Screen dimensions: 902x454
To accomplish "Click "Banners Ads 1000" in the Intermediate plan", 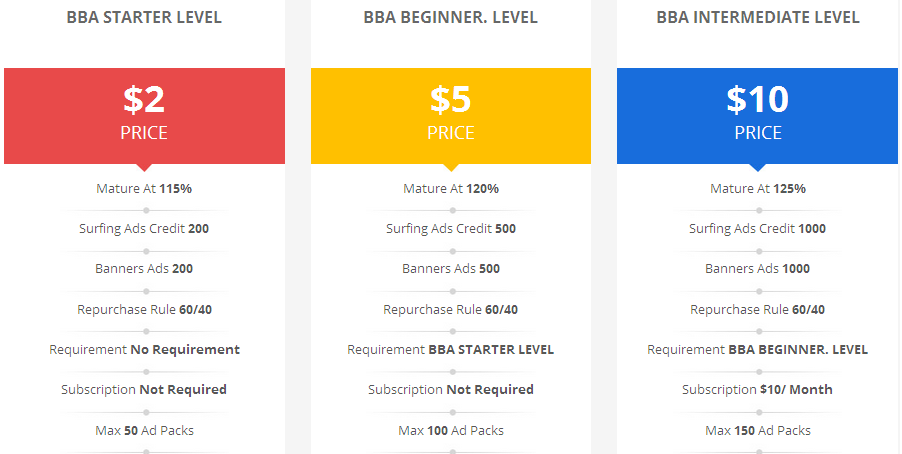I will pos(758,268).
